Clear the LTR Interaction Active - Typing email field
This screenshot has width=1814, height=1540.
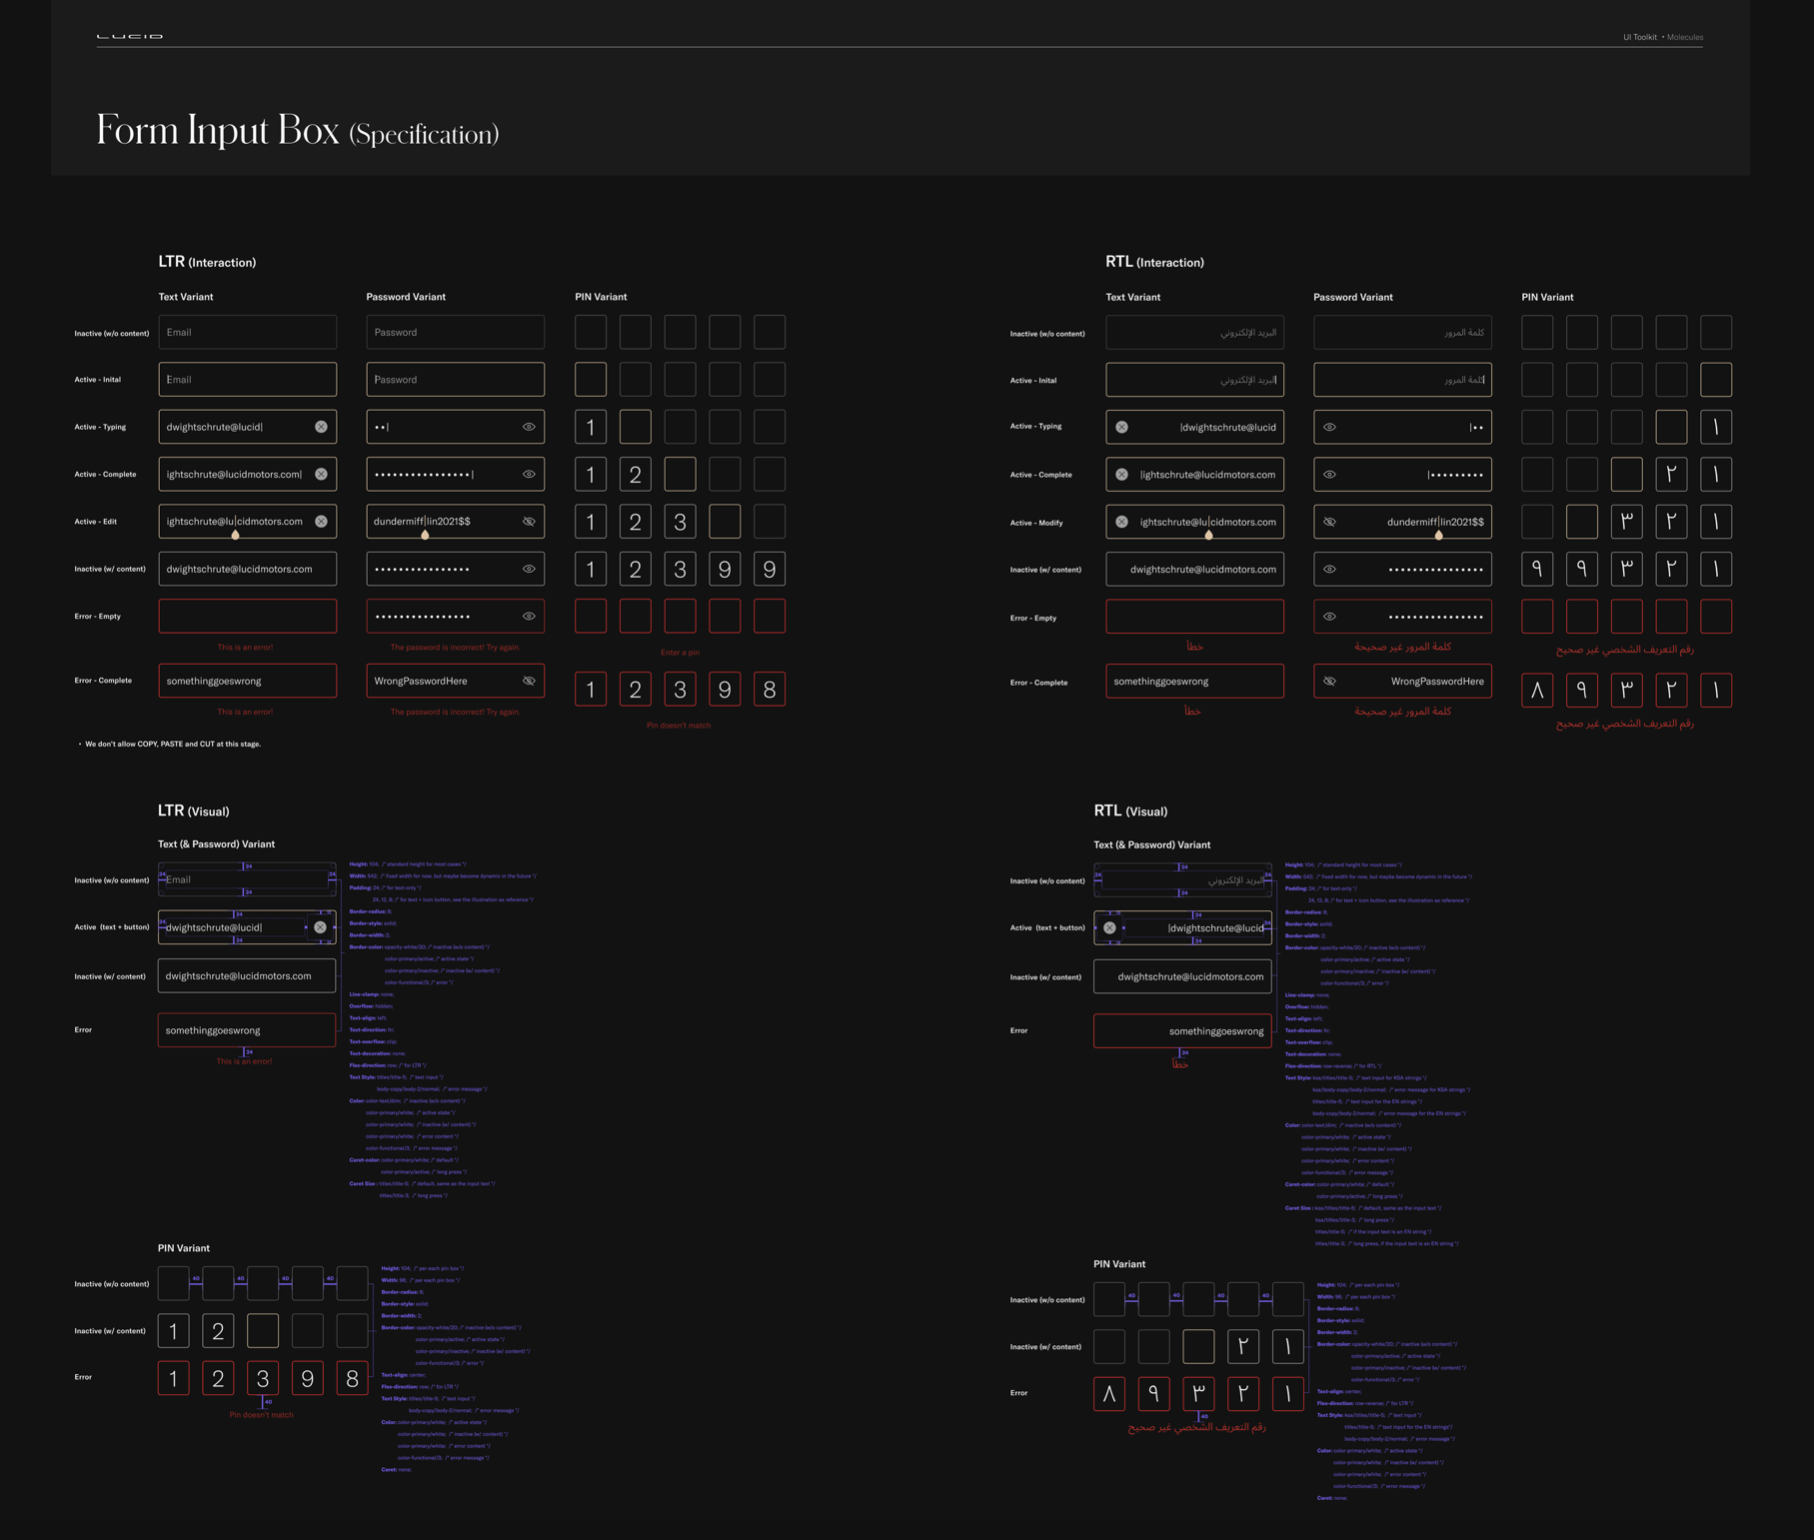click(x=321, y=427)
